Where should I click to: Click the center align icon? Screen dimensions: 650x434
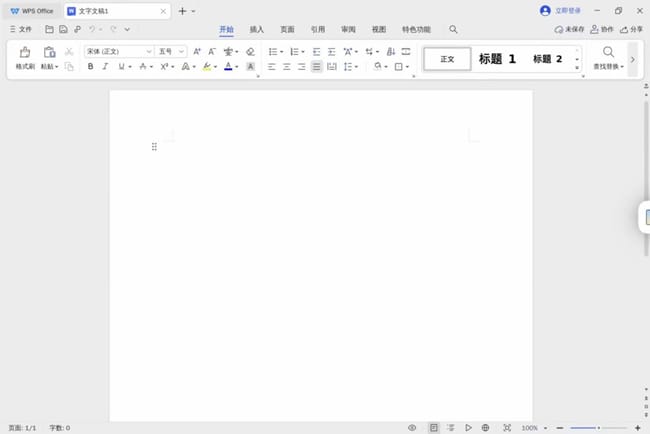(x=286, y=67)
